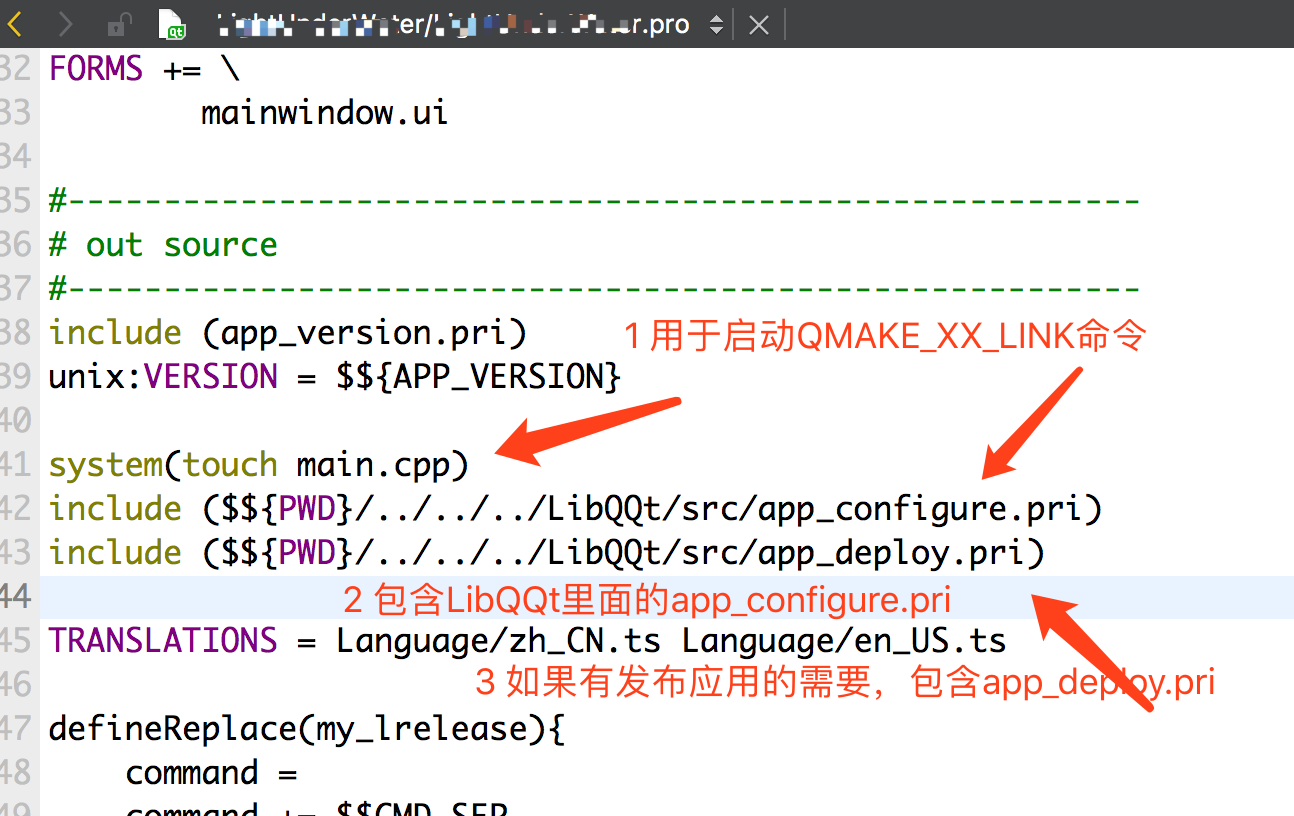The image size is (1294, 816).
Task: Click my_lrelease function name
Action: [422, 729]
